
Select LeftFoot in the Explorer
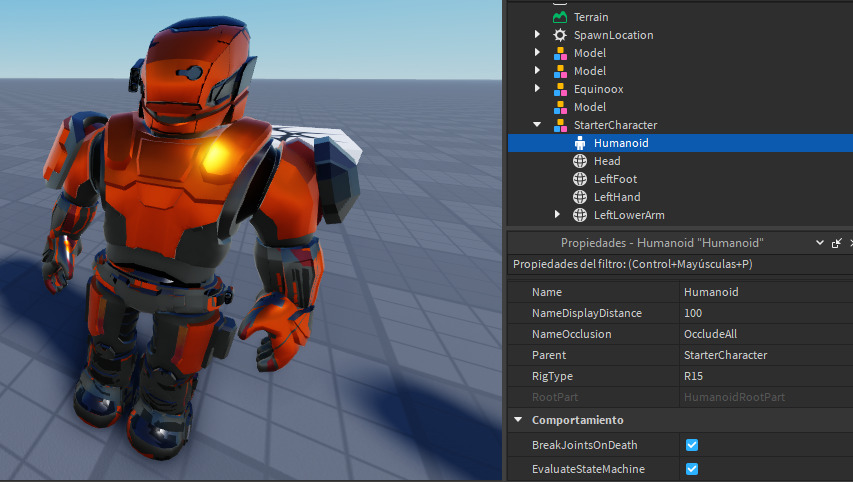(x=615, y=179)
